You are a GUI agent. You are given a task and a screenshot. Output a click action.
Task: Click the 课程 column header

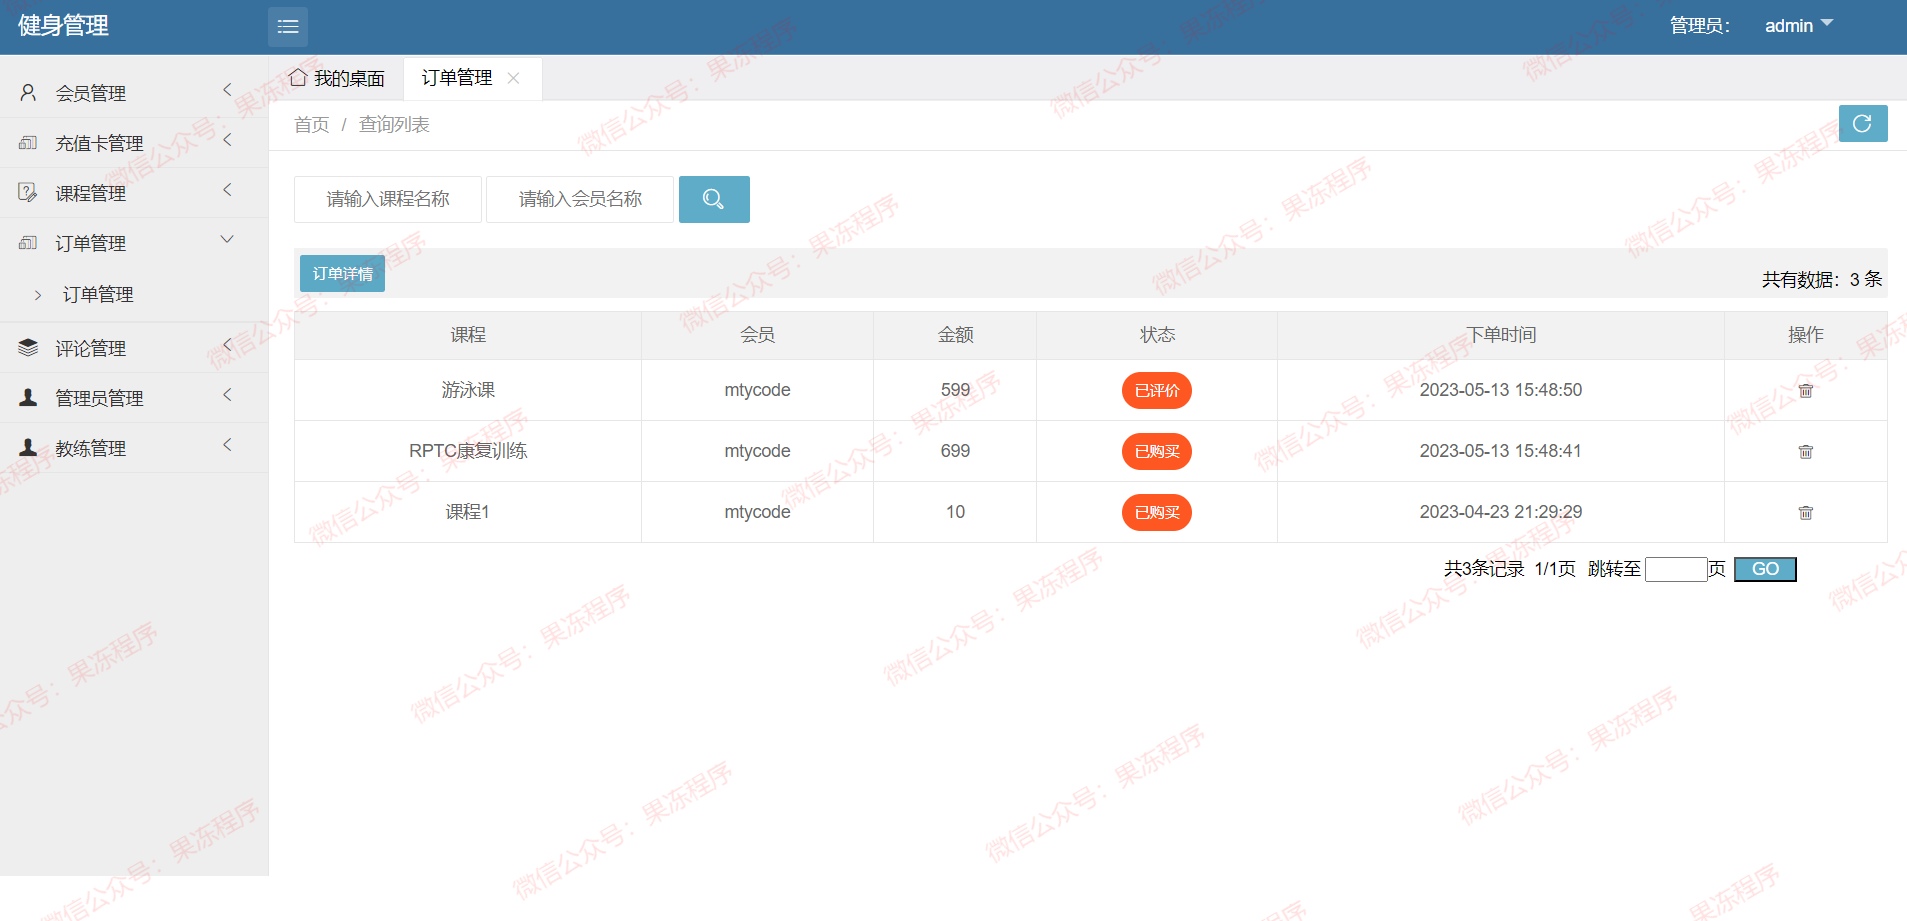click(468, 335)
